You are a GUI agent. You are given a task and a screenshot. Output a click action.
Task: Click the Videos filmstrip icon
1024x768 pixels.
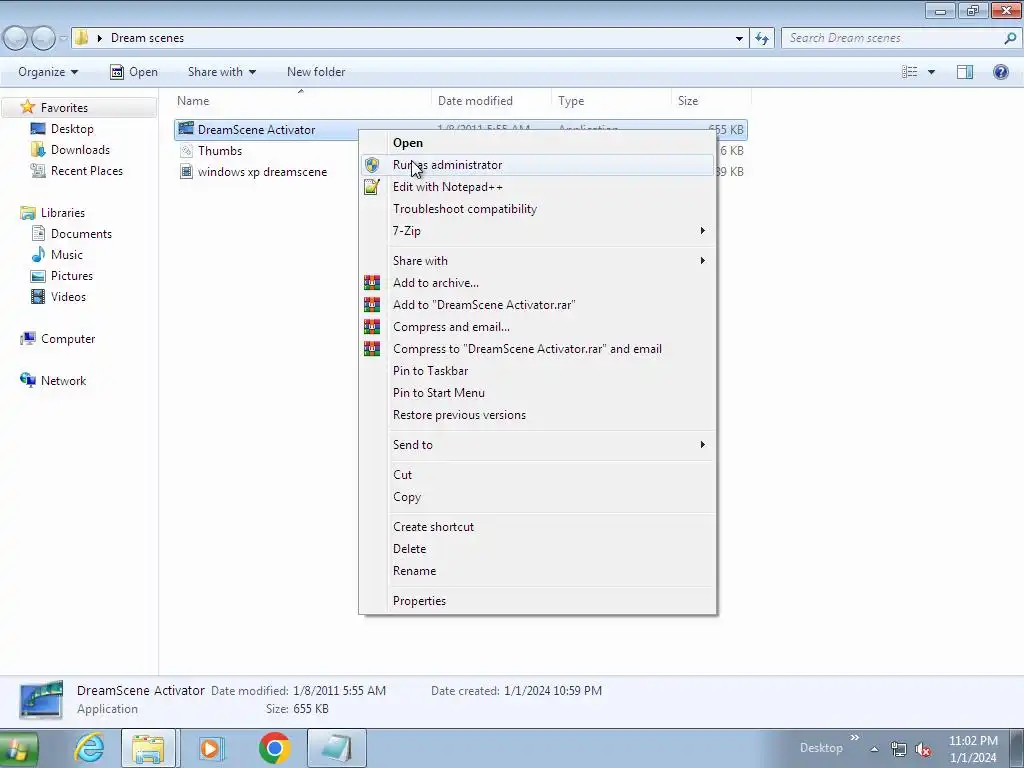(38, 296)
